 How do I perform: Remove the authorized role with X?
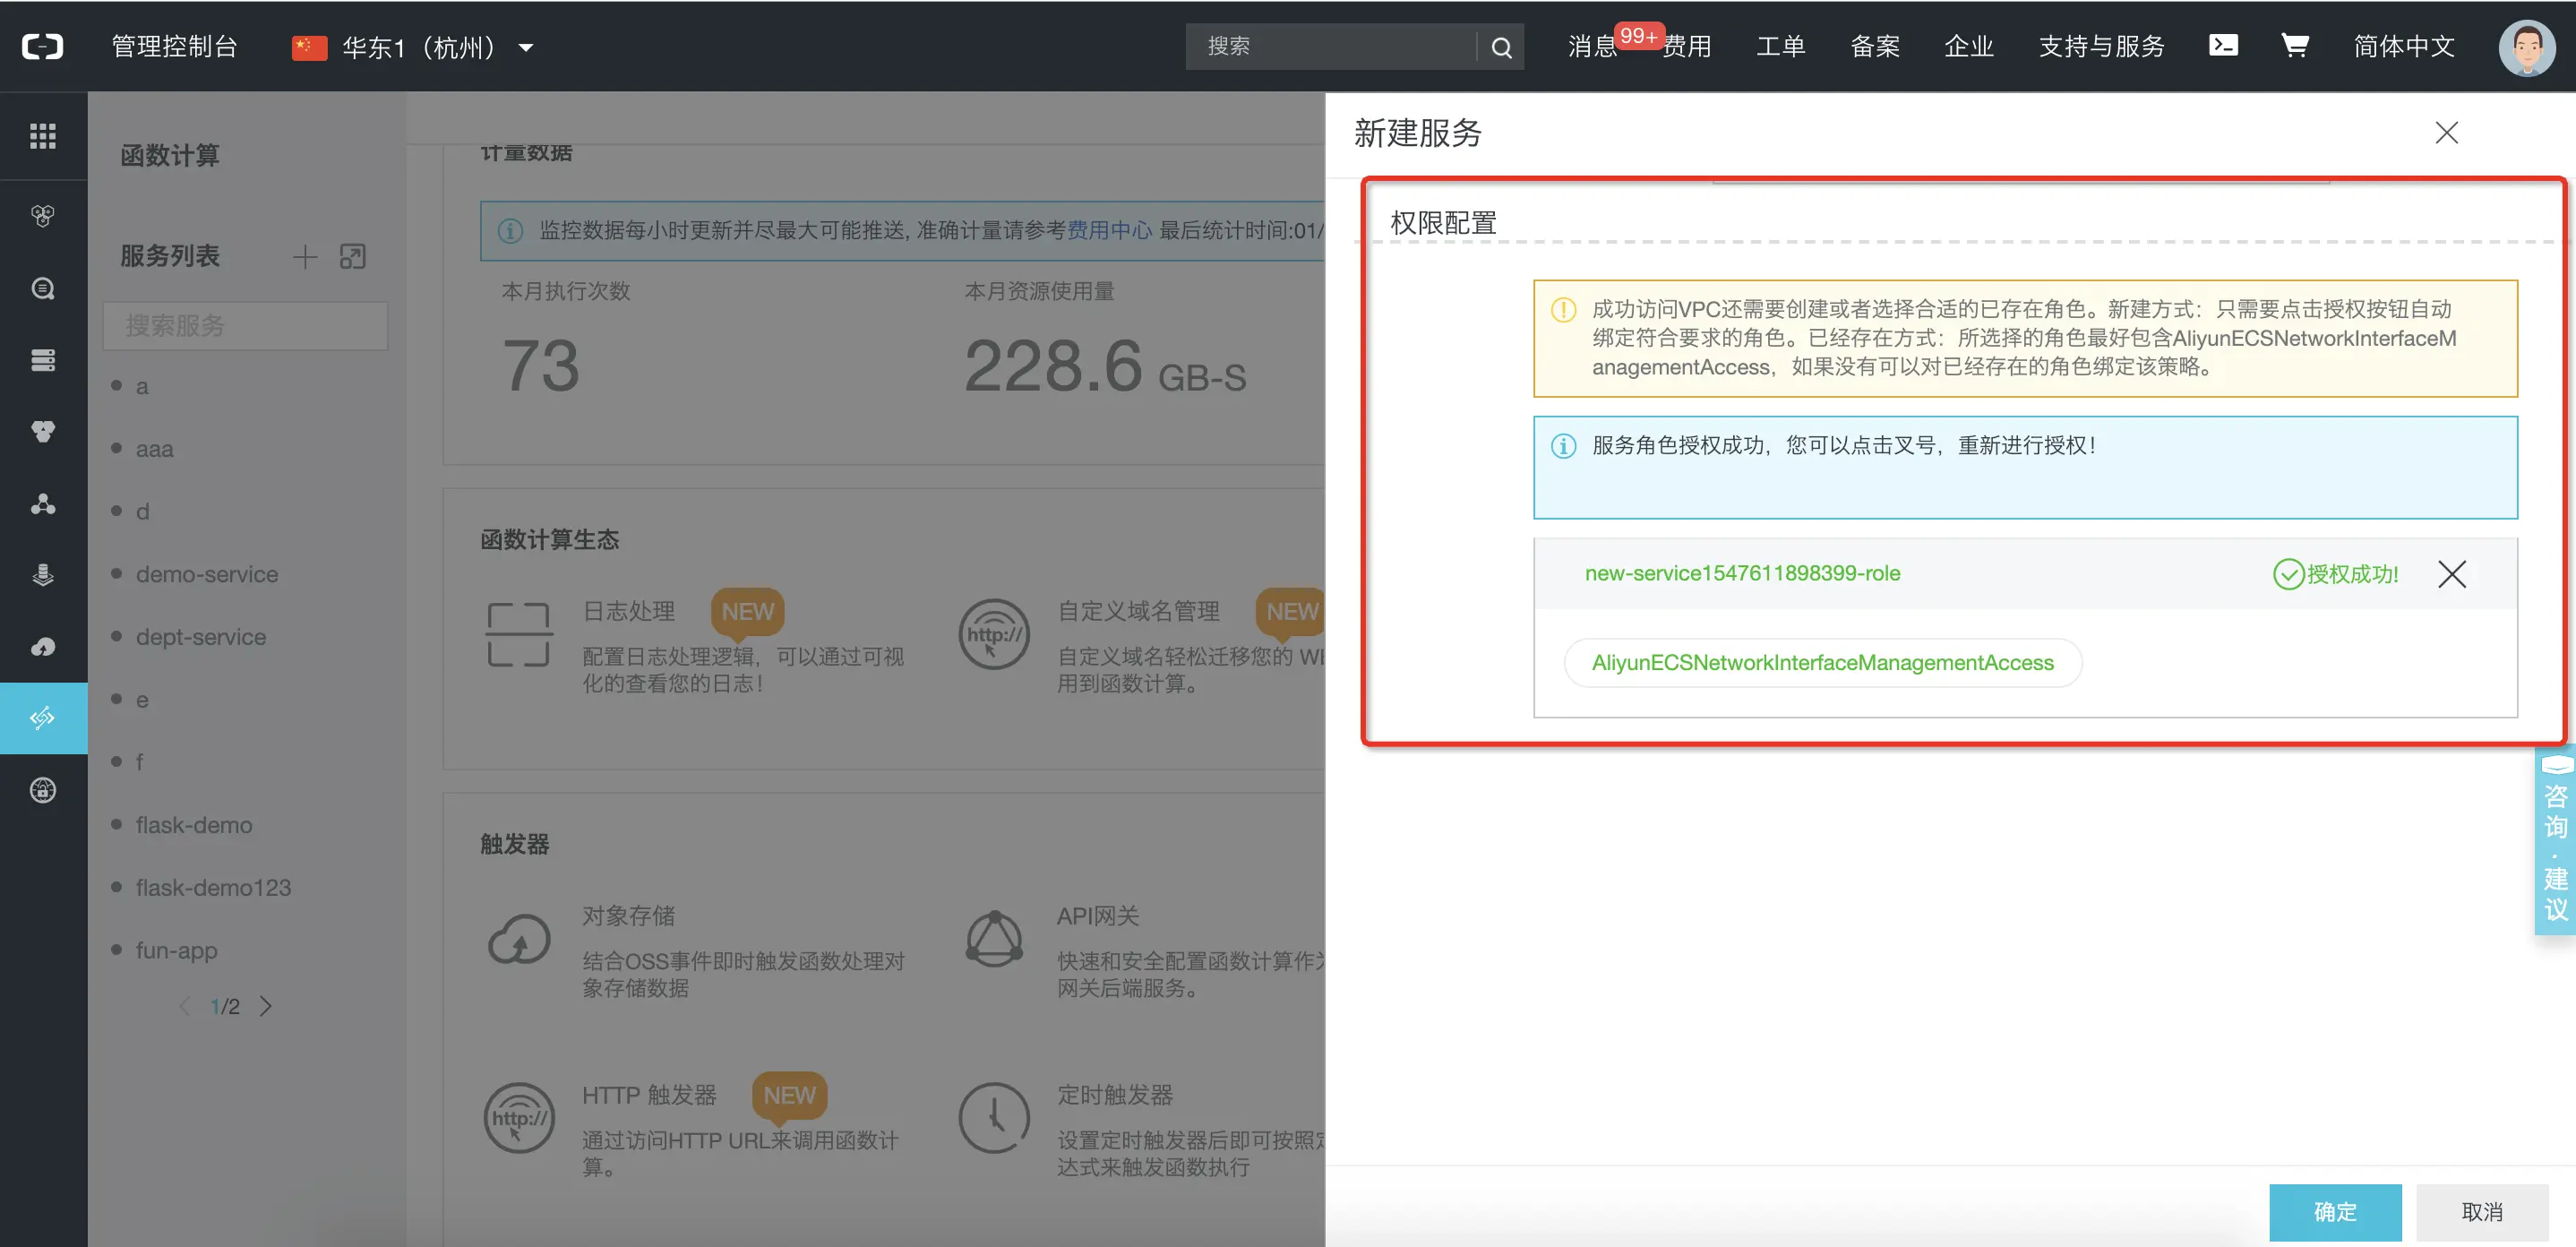[2451, 573]
